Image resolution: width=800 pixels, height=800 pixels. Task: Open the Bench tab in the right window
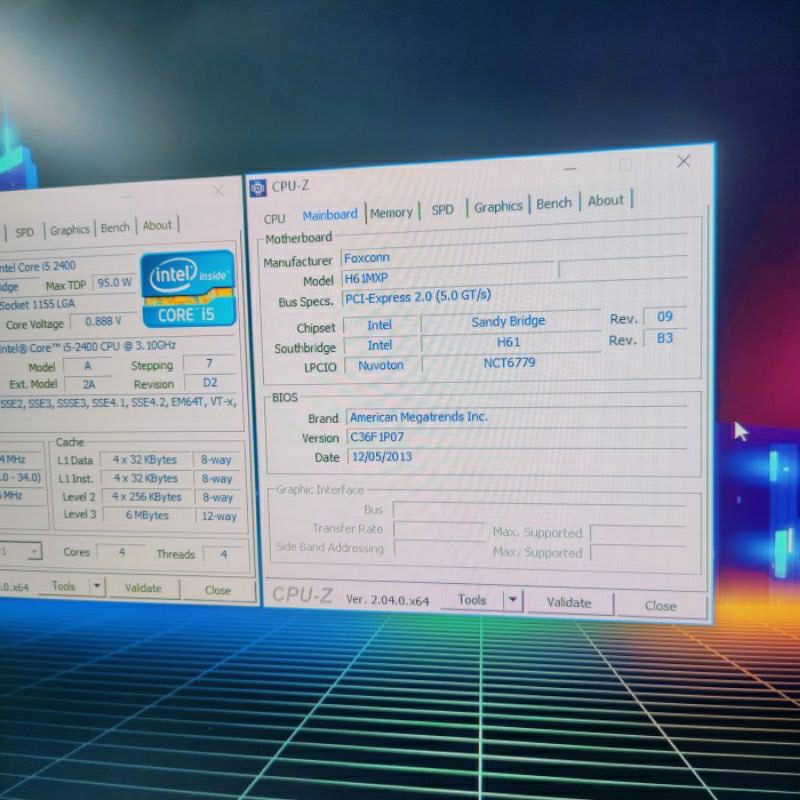554,204
